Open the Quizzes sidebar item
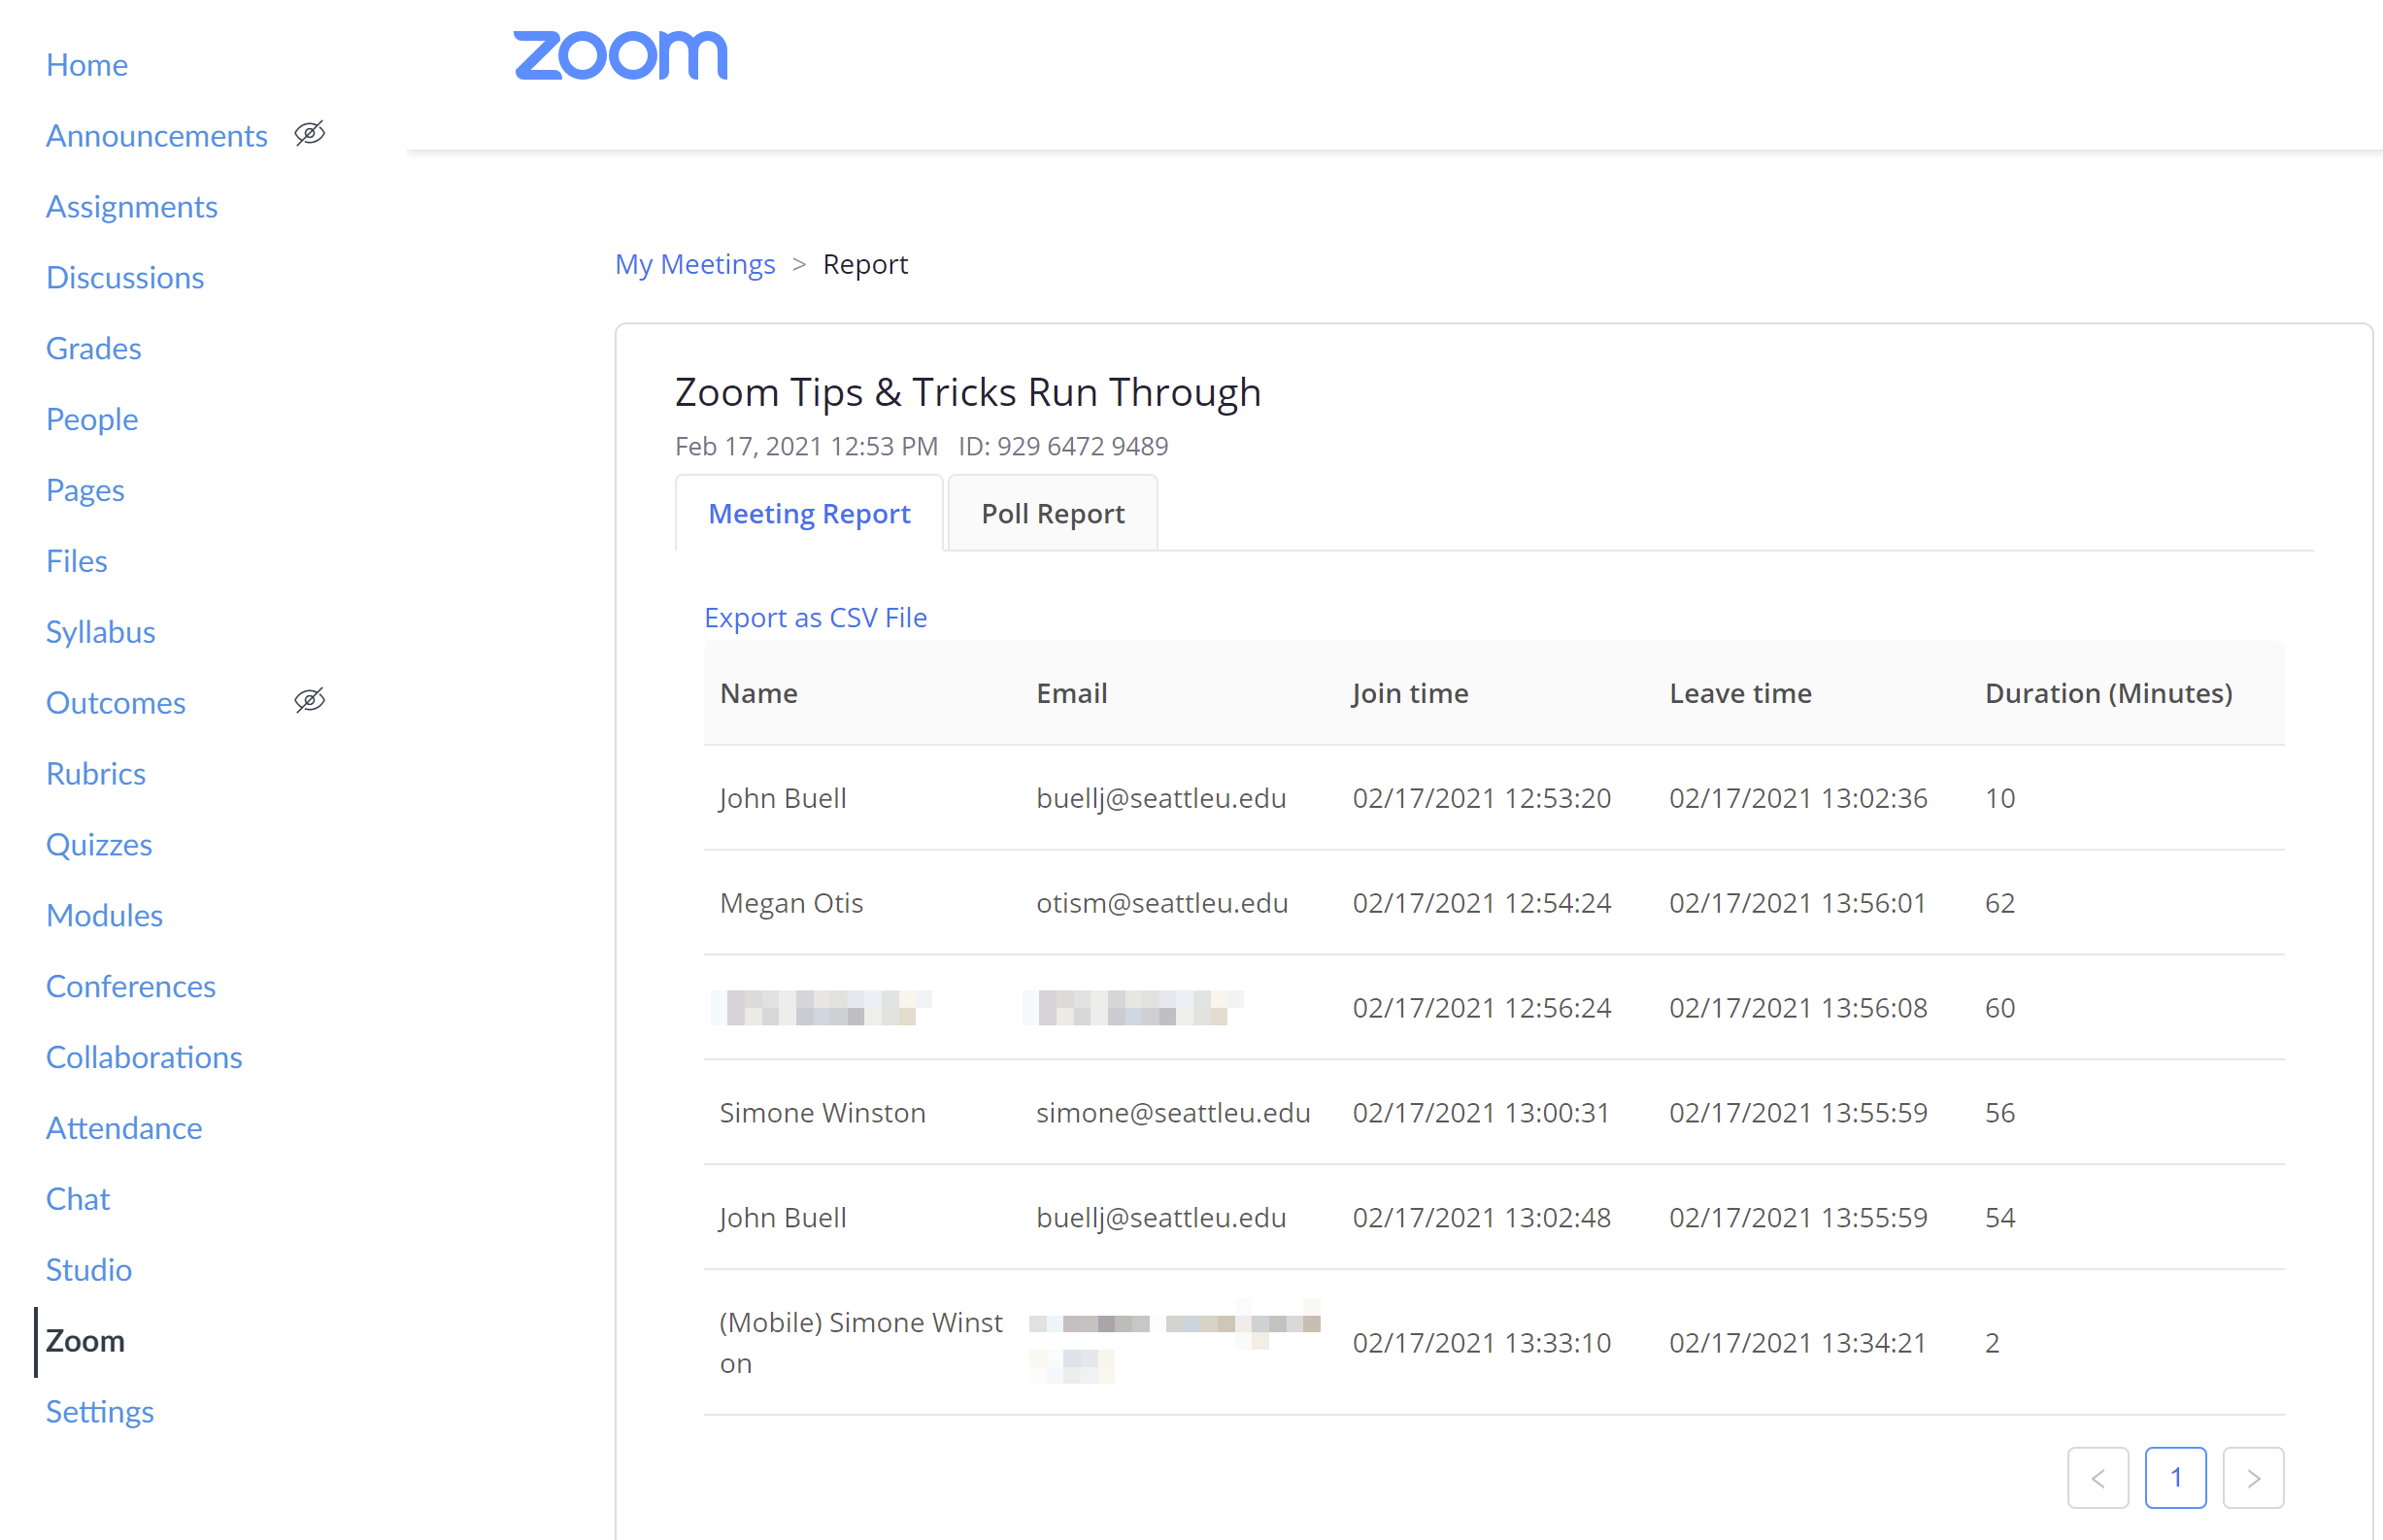Screen dimensions: 2383x1540 pyautogui.click(x=99, y=844)
